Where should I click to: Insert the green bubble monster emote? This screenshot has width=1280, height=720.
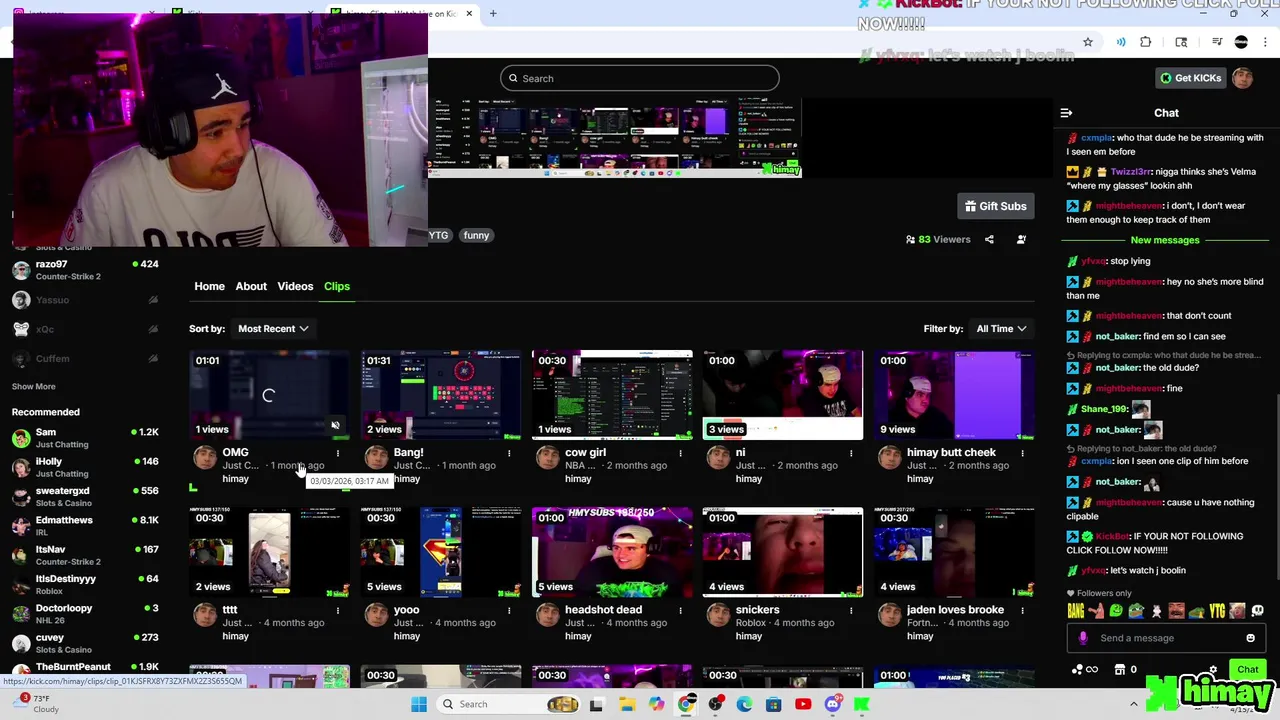pyautogui.click(x=1116, y=611)
